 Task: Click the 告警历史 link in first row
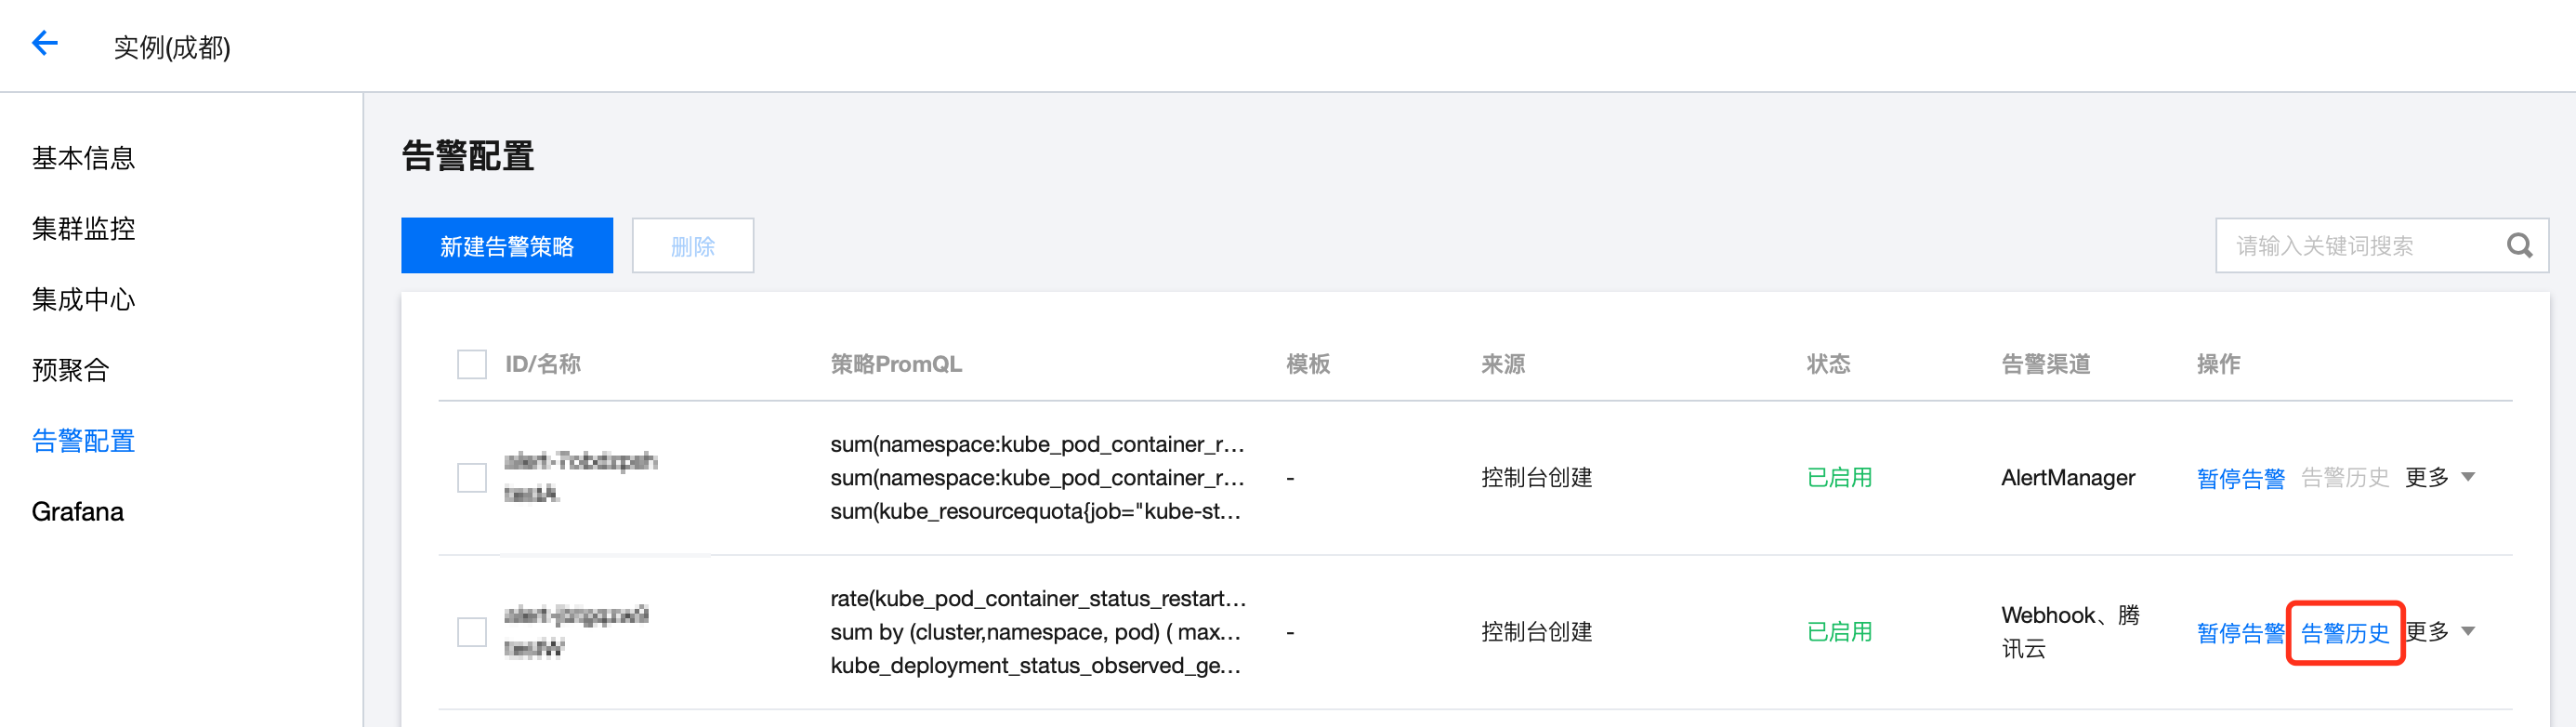pyautogui.click(x=2345, y=478)
